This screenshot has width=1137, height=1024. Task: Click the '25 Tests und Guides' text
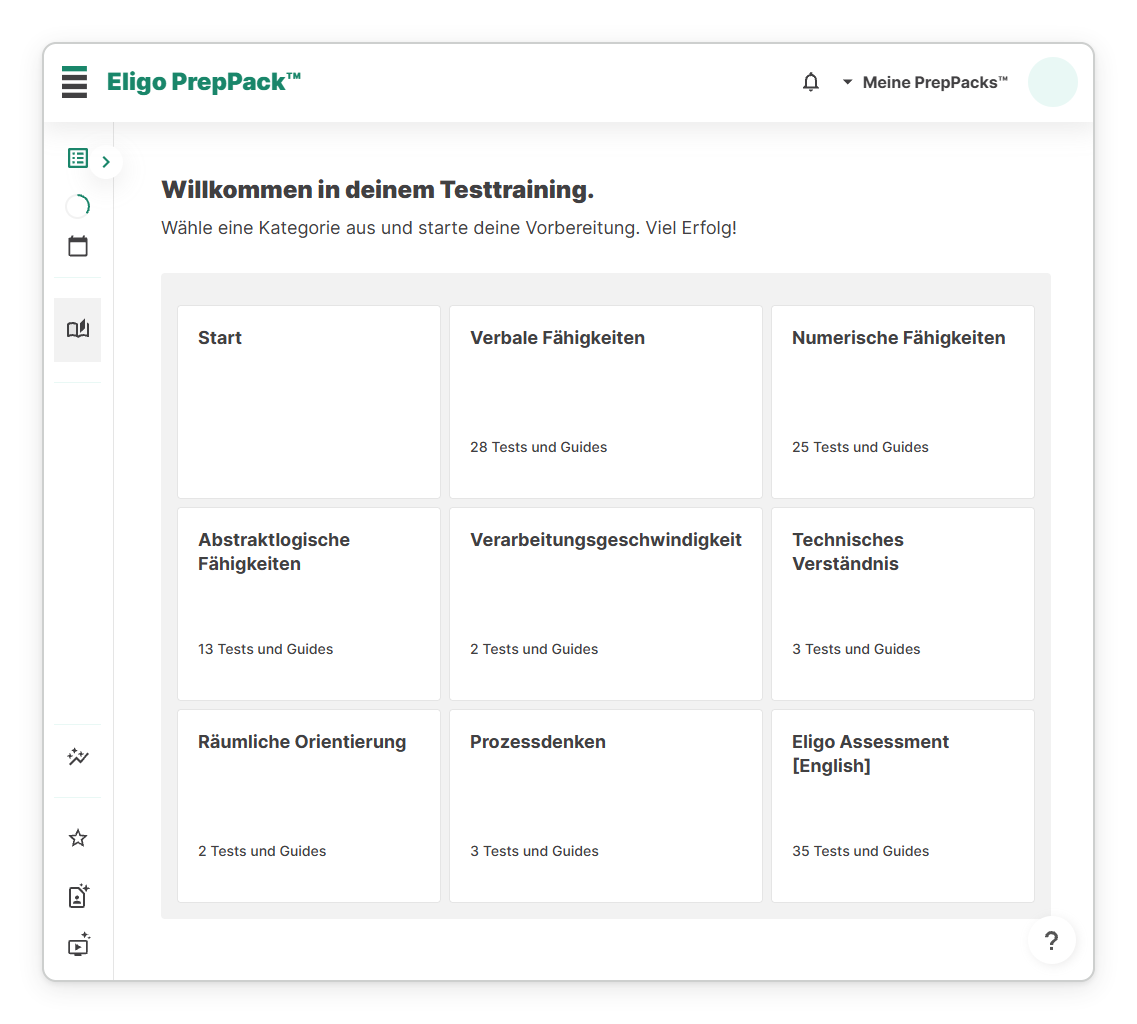pos(860,447)
